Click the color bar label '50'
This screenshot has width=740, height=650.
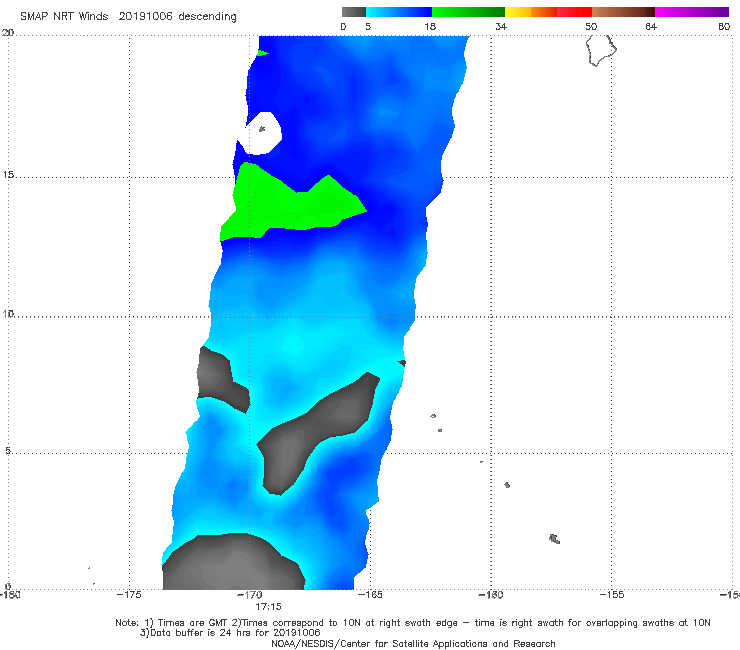click(591, 26)
